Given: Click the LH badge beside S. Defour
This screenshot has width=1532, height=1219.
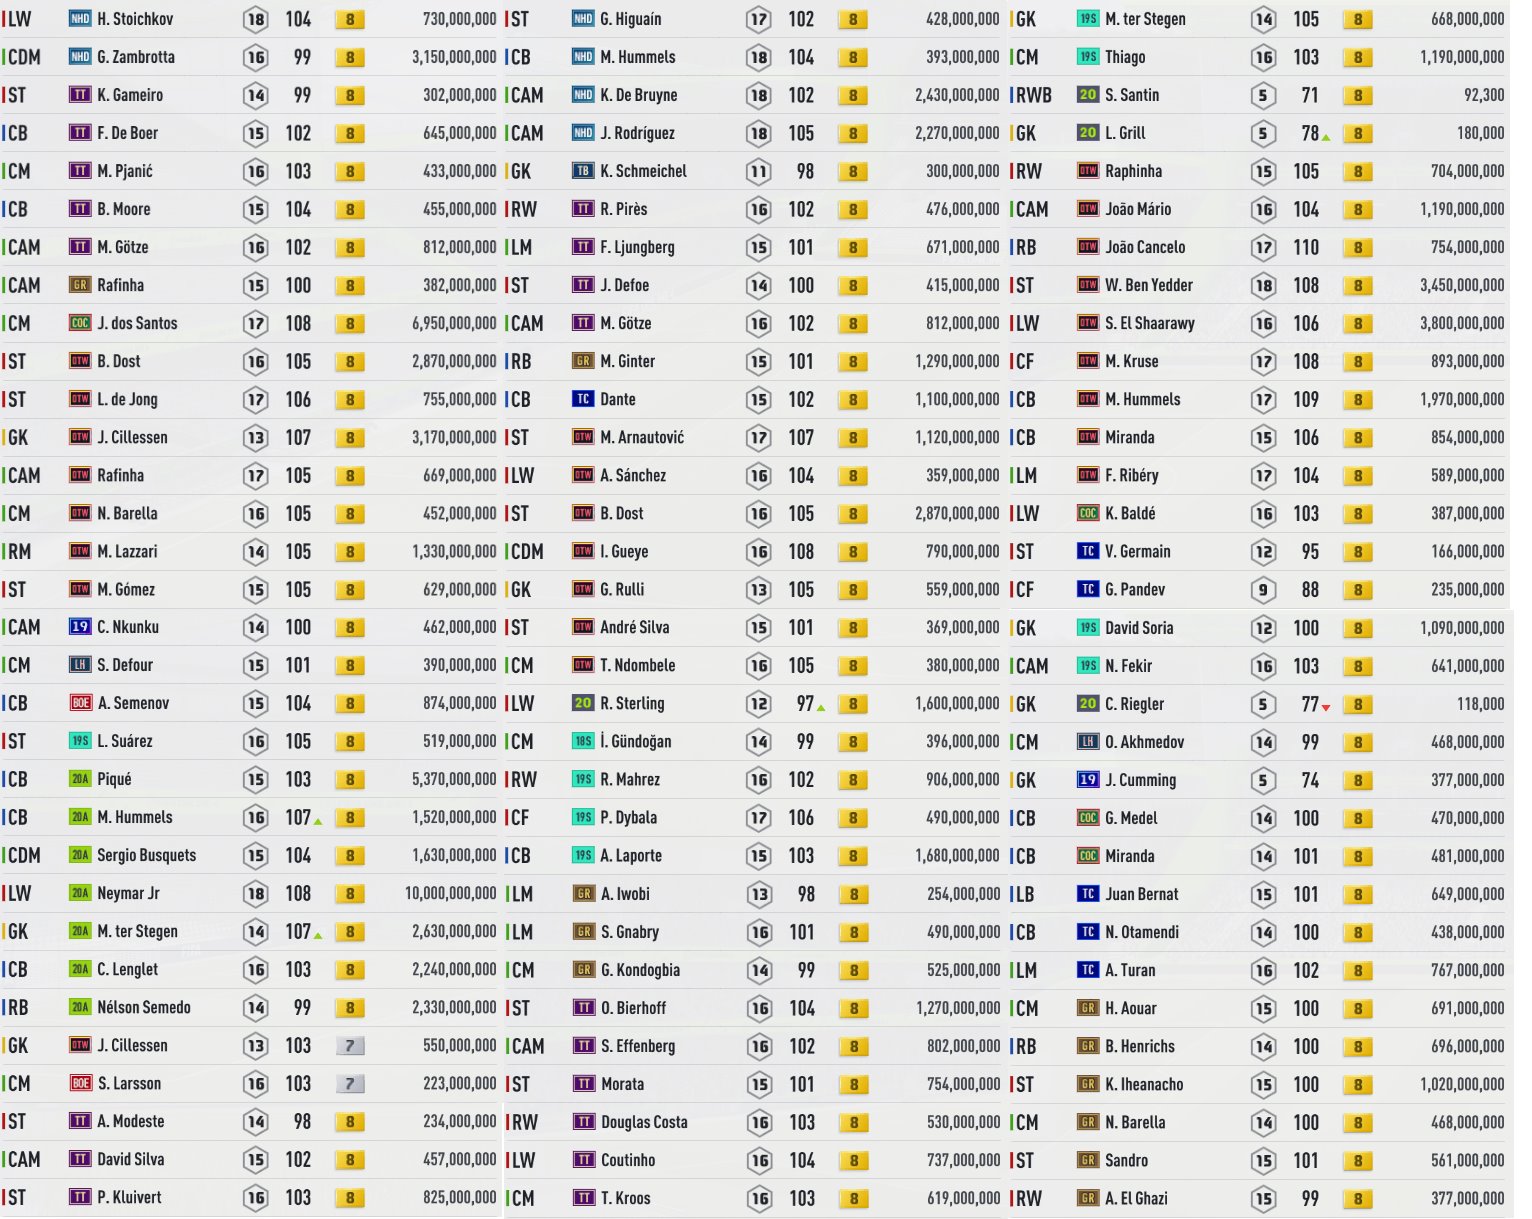Looking at the screenshot, I should [80, 665].
